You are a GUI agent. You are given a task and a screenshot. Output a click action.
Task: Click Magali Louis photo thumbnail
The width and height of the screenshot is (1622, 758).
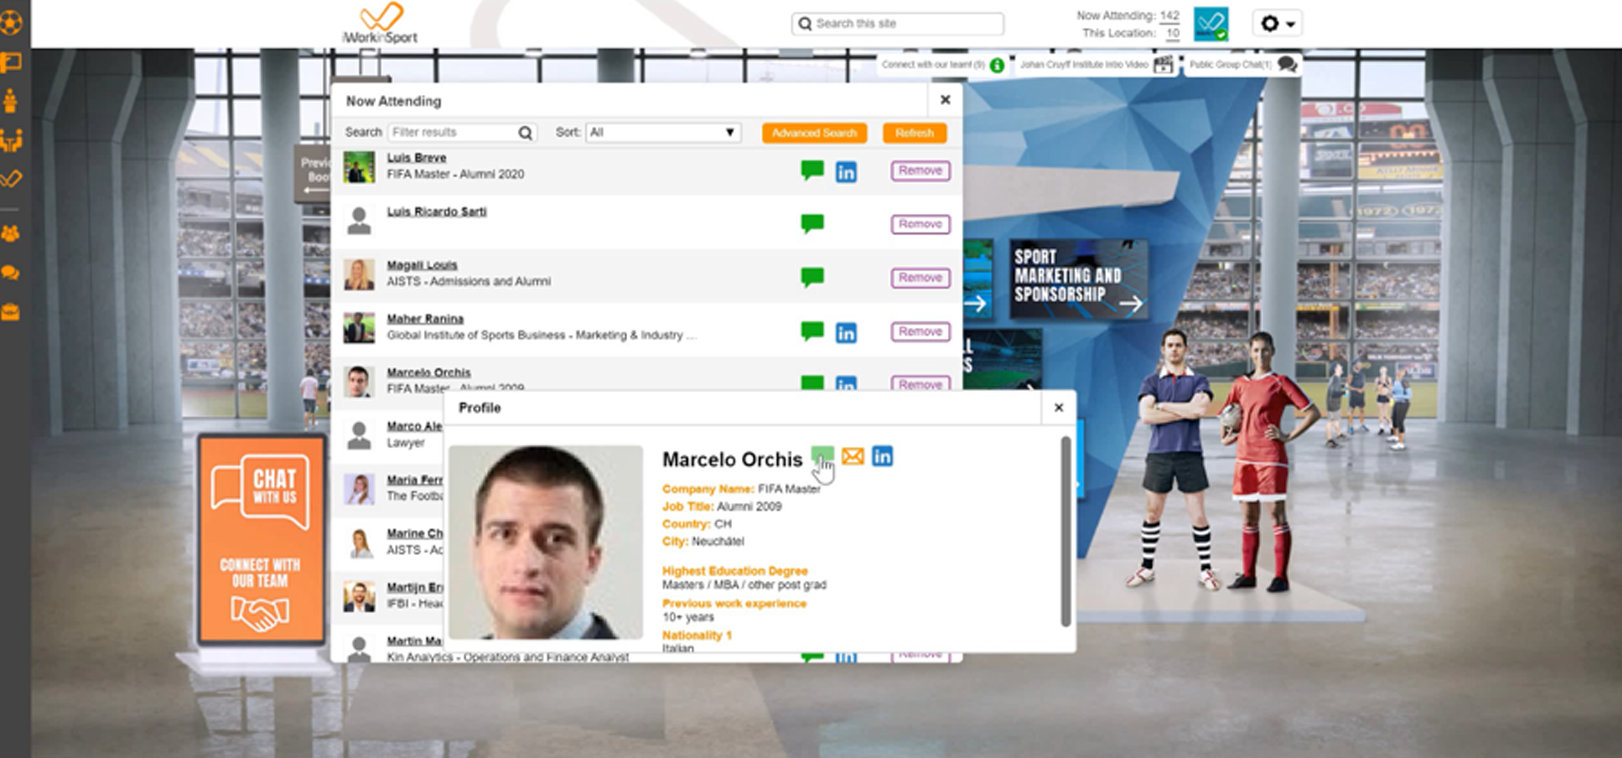(359, 275)
